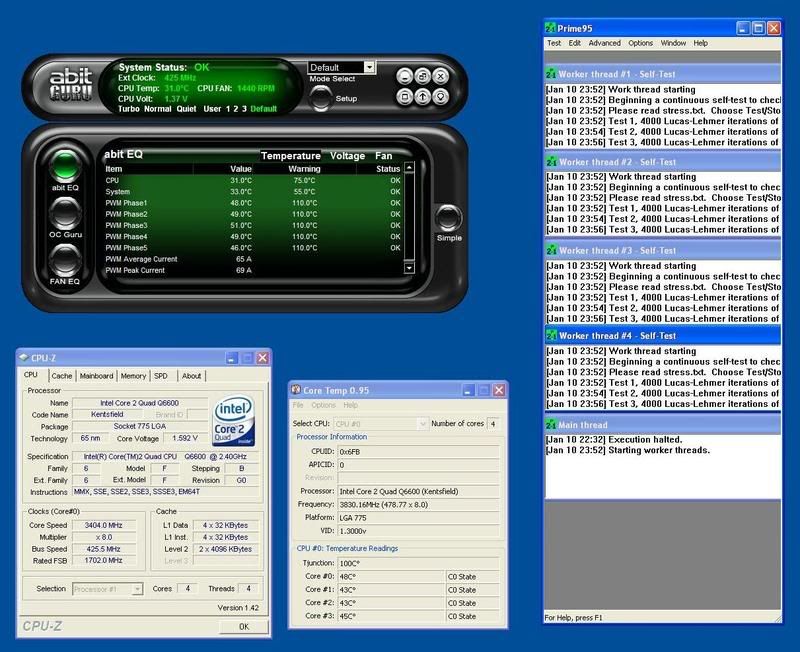This screenshot has height=652, width=800.
Task: Click the green Default mode label beside User 3
Action: click(x=264, y=109)
